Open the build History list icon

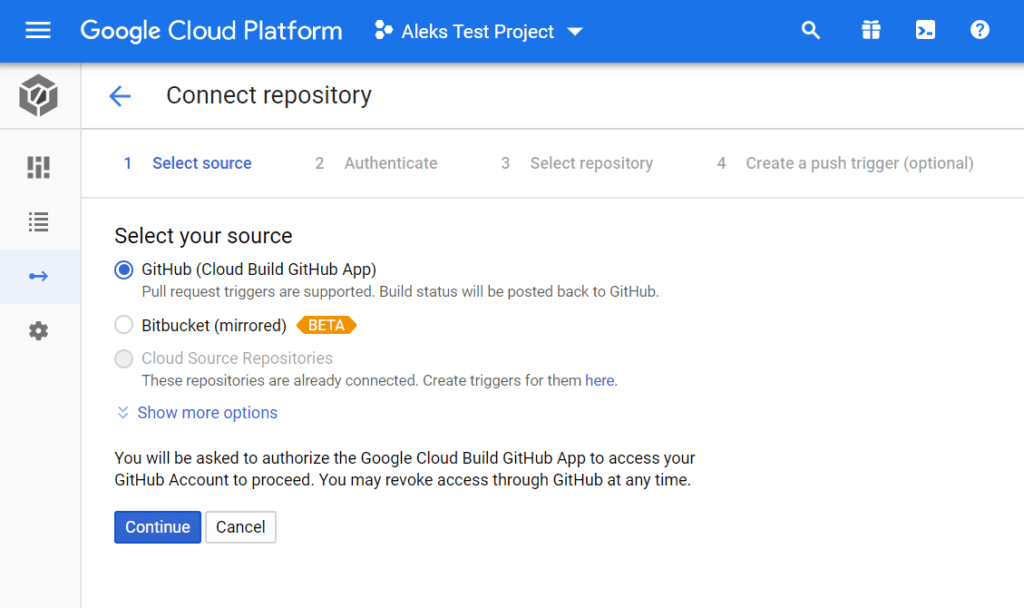tap(38, 222)
